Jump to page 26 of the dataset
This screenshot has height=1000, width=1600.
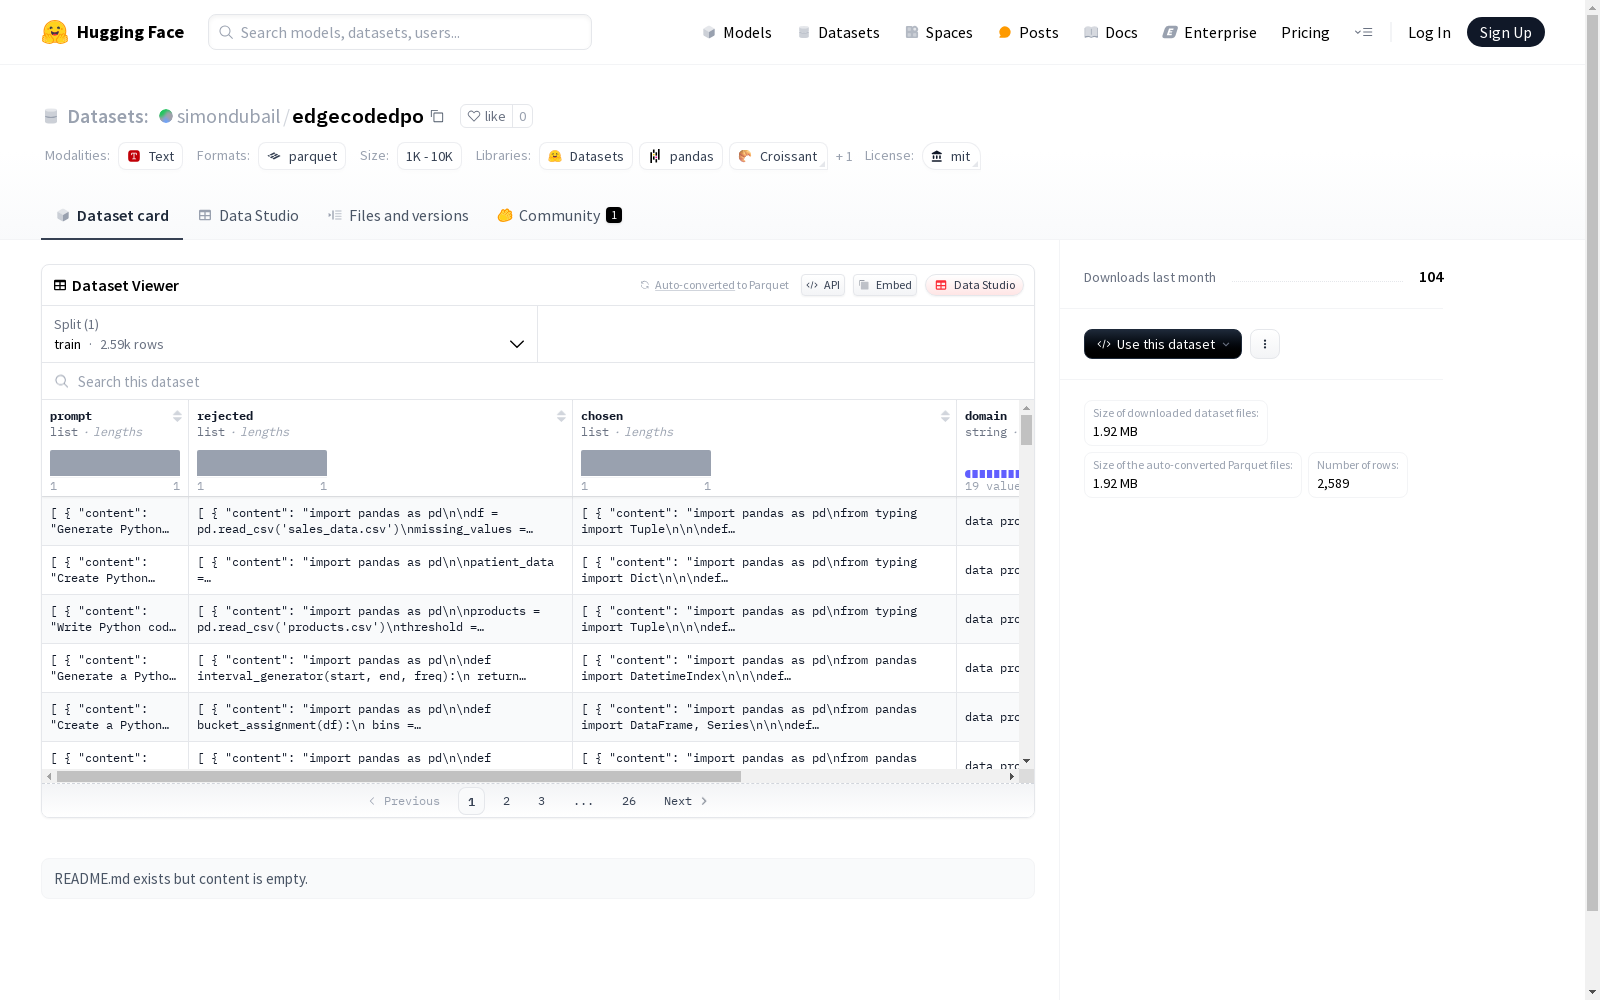point(629,801)
